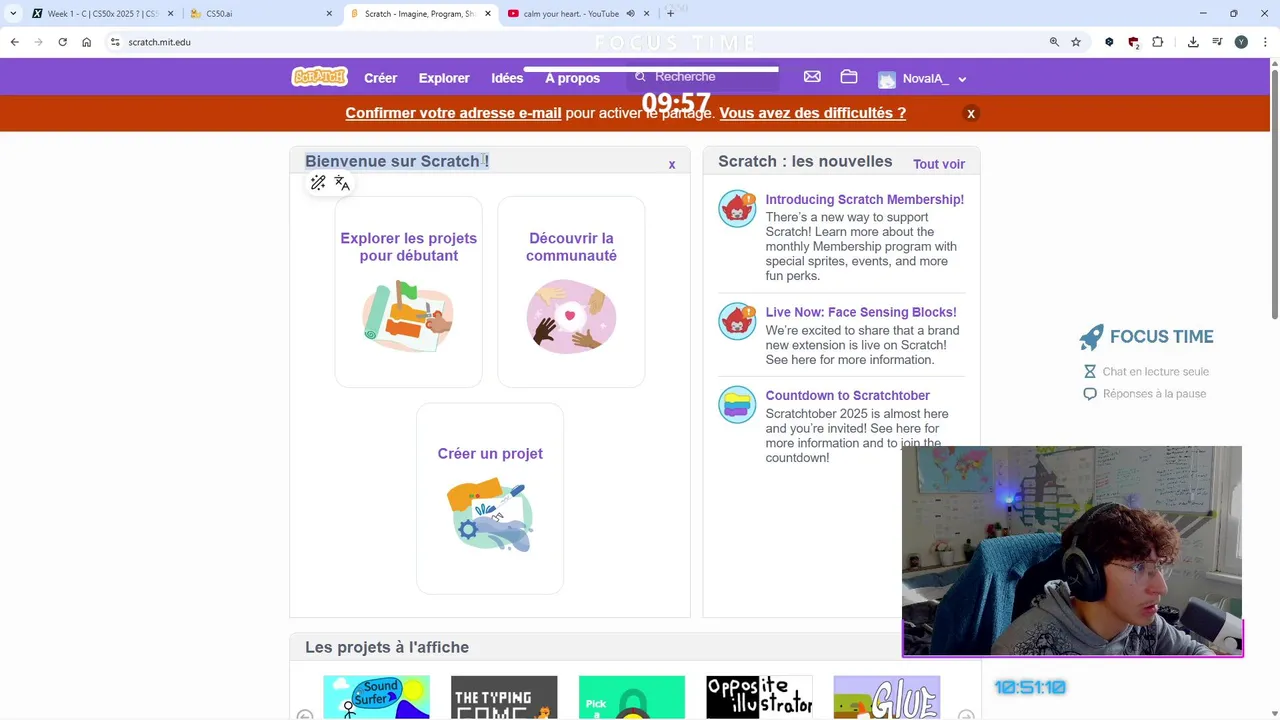The height and width of the screenshot is (720, 1280).
Task: Click the NovaIA_ profile avatar
Action: pos(887,79)
